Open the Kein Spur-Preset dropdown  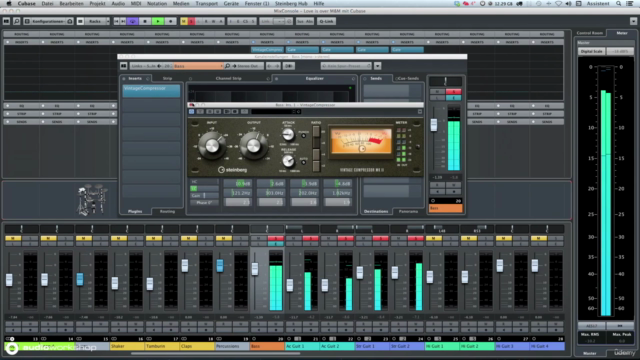pyautogui.click(x=346, y=66)
